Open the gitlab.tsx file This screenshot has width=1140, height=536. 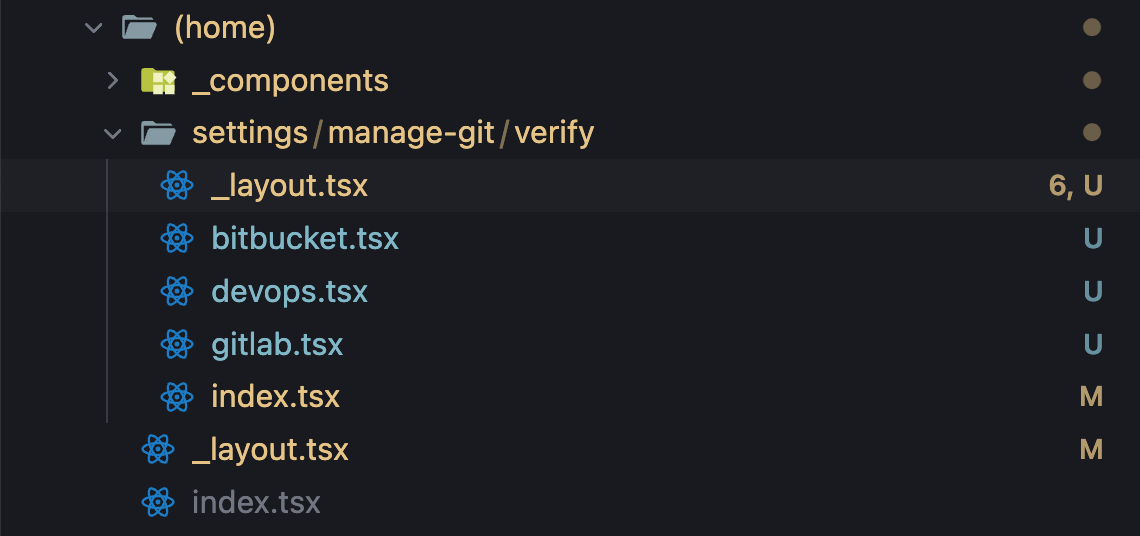(x=277, y=345)
